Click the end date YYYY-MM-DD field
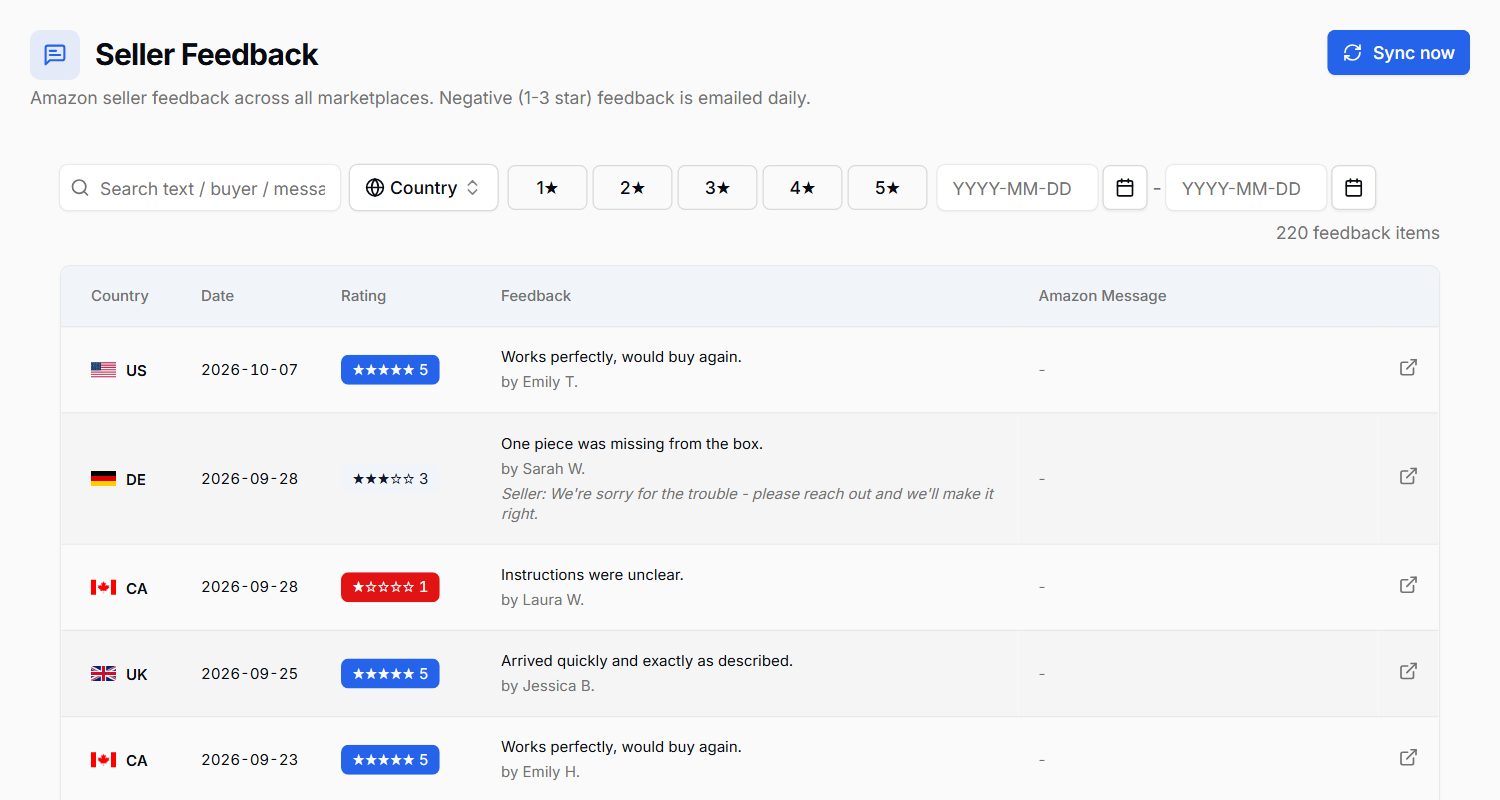The height and width of the screenshot is (800, 1500). pos(1246,188)
